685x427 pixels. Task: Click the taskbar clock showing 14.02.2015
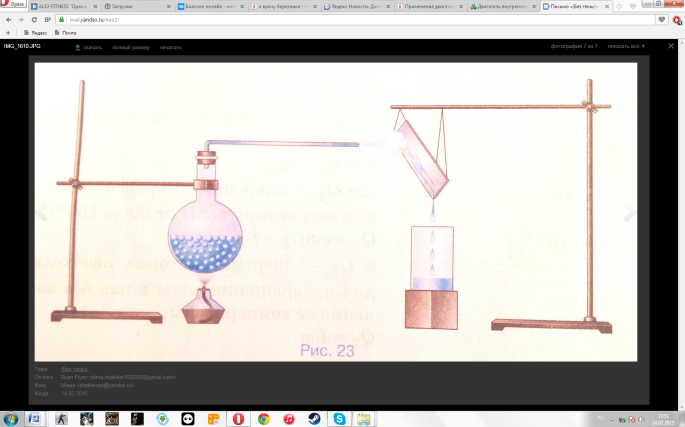(x=663, y=420)
